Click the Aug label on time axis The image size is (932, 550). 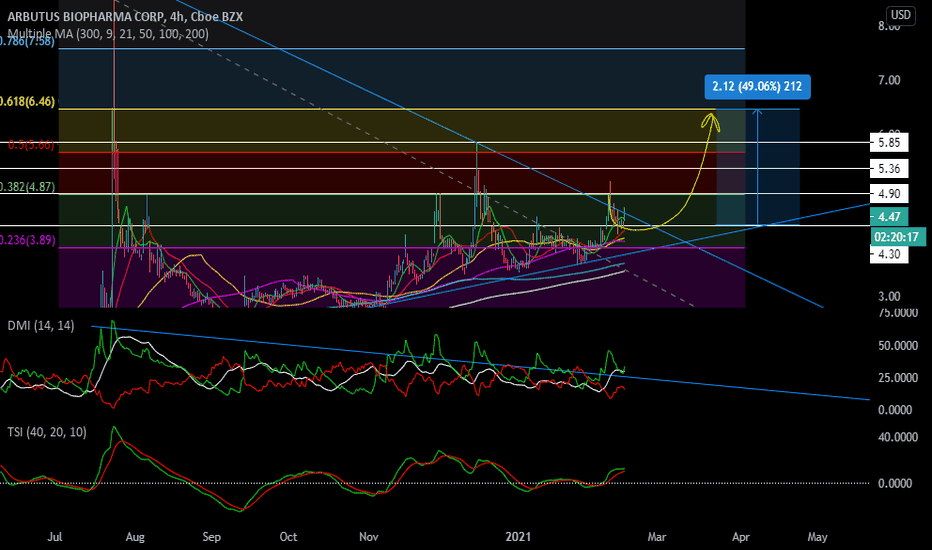coord(135,537)
